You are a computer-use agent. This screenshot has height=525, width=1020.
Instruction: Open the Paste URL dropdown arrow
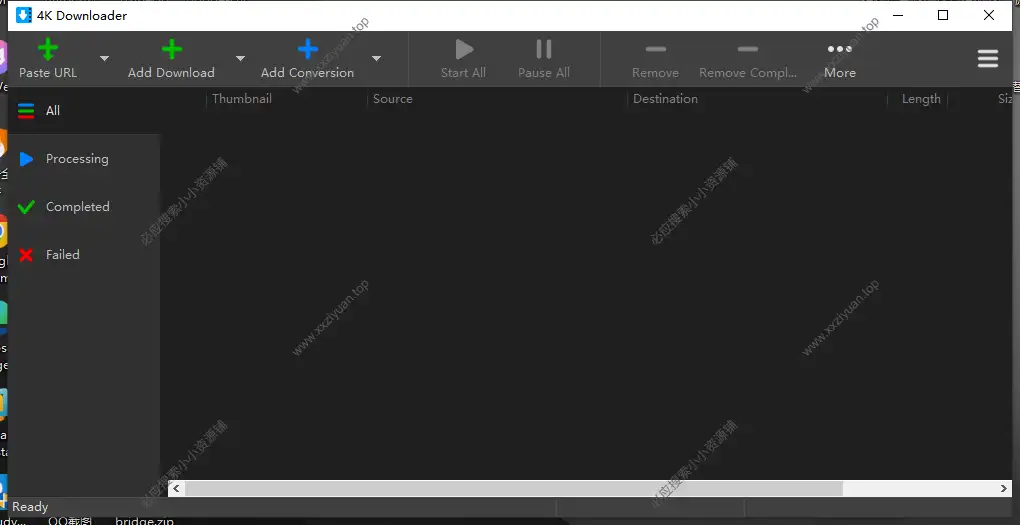104,59
